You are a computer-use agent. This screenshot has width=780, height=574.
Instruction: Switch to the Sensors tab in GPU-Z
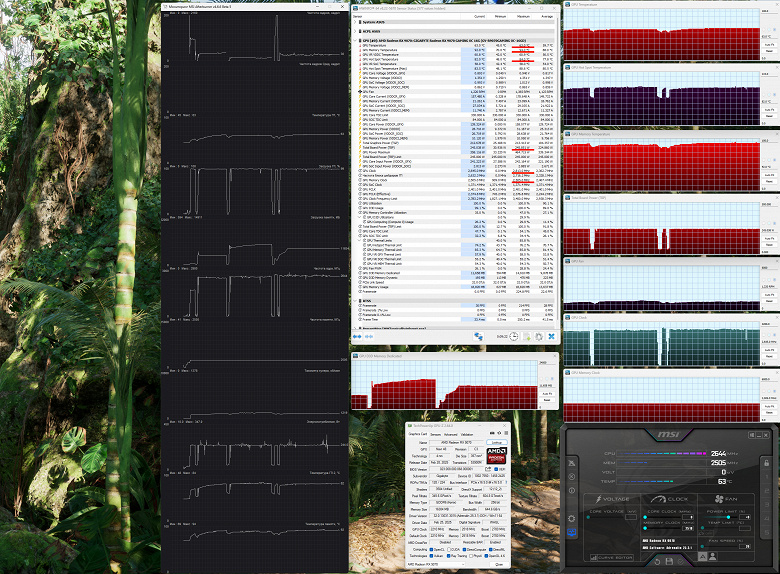coord(435,434)
